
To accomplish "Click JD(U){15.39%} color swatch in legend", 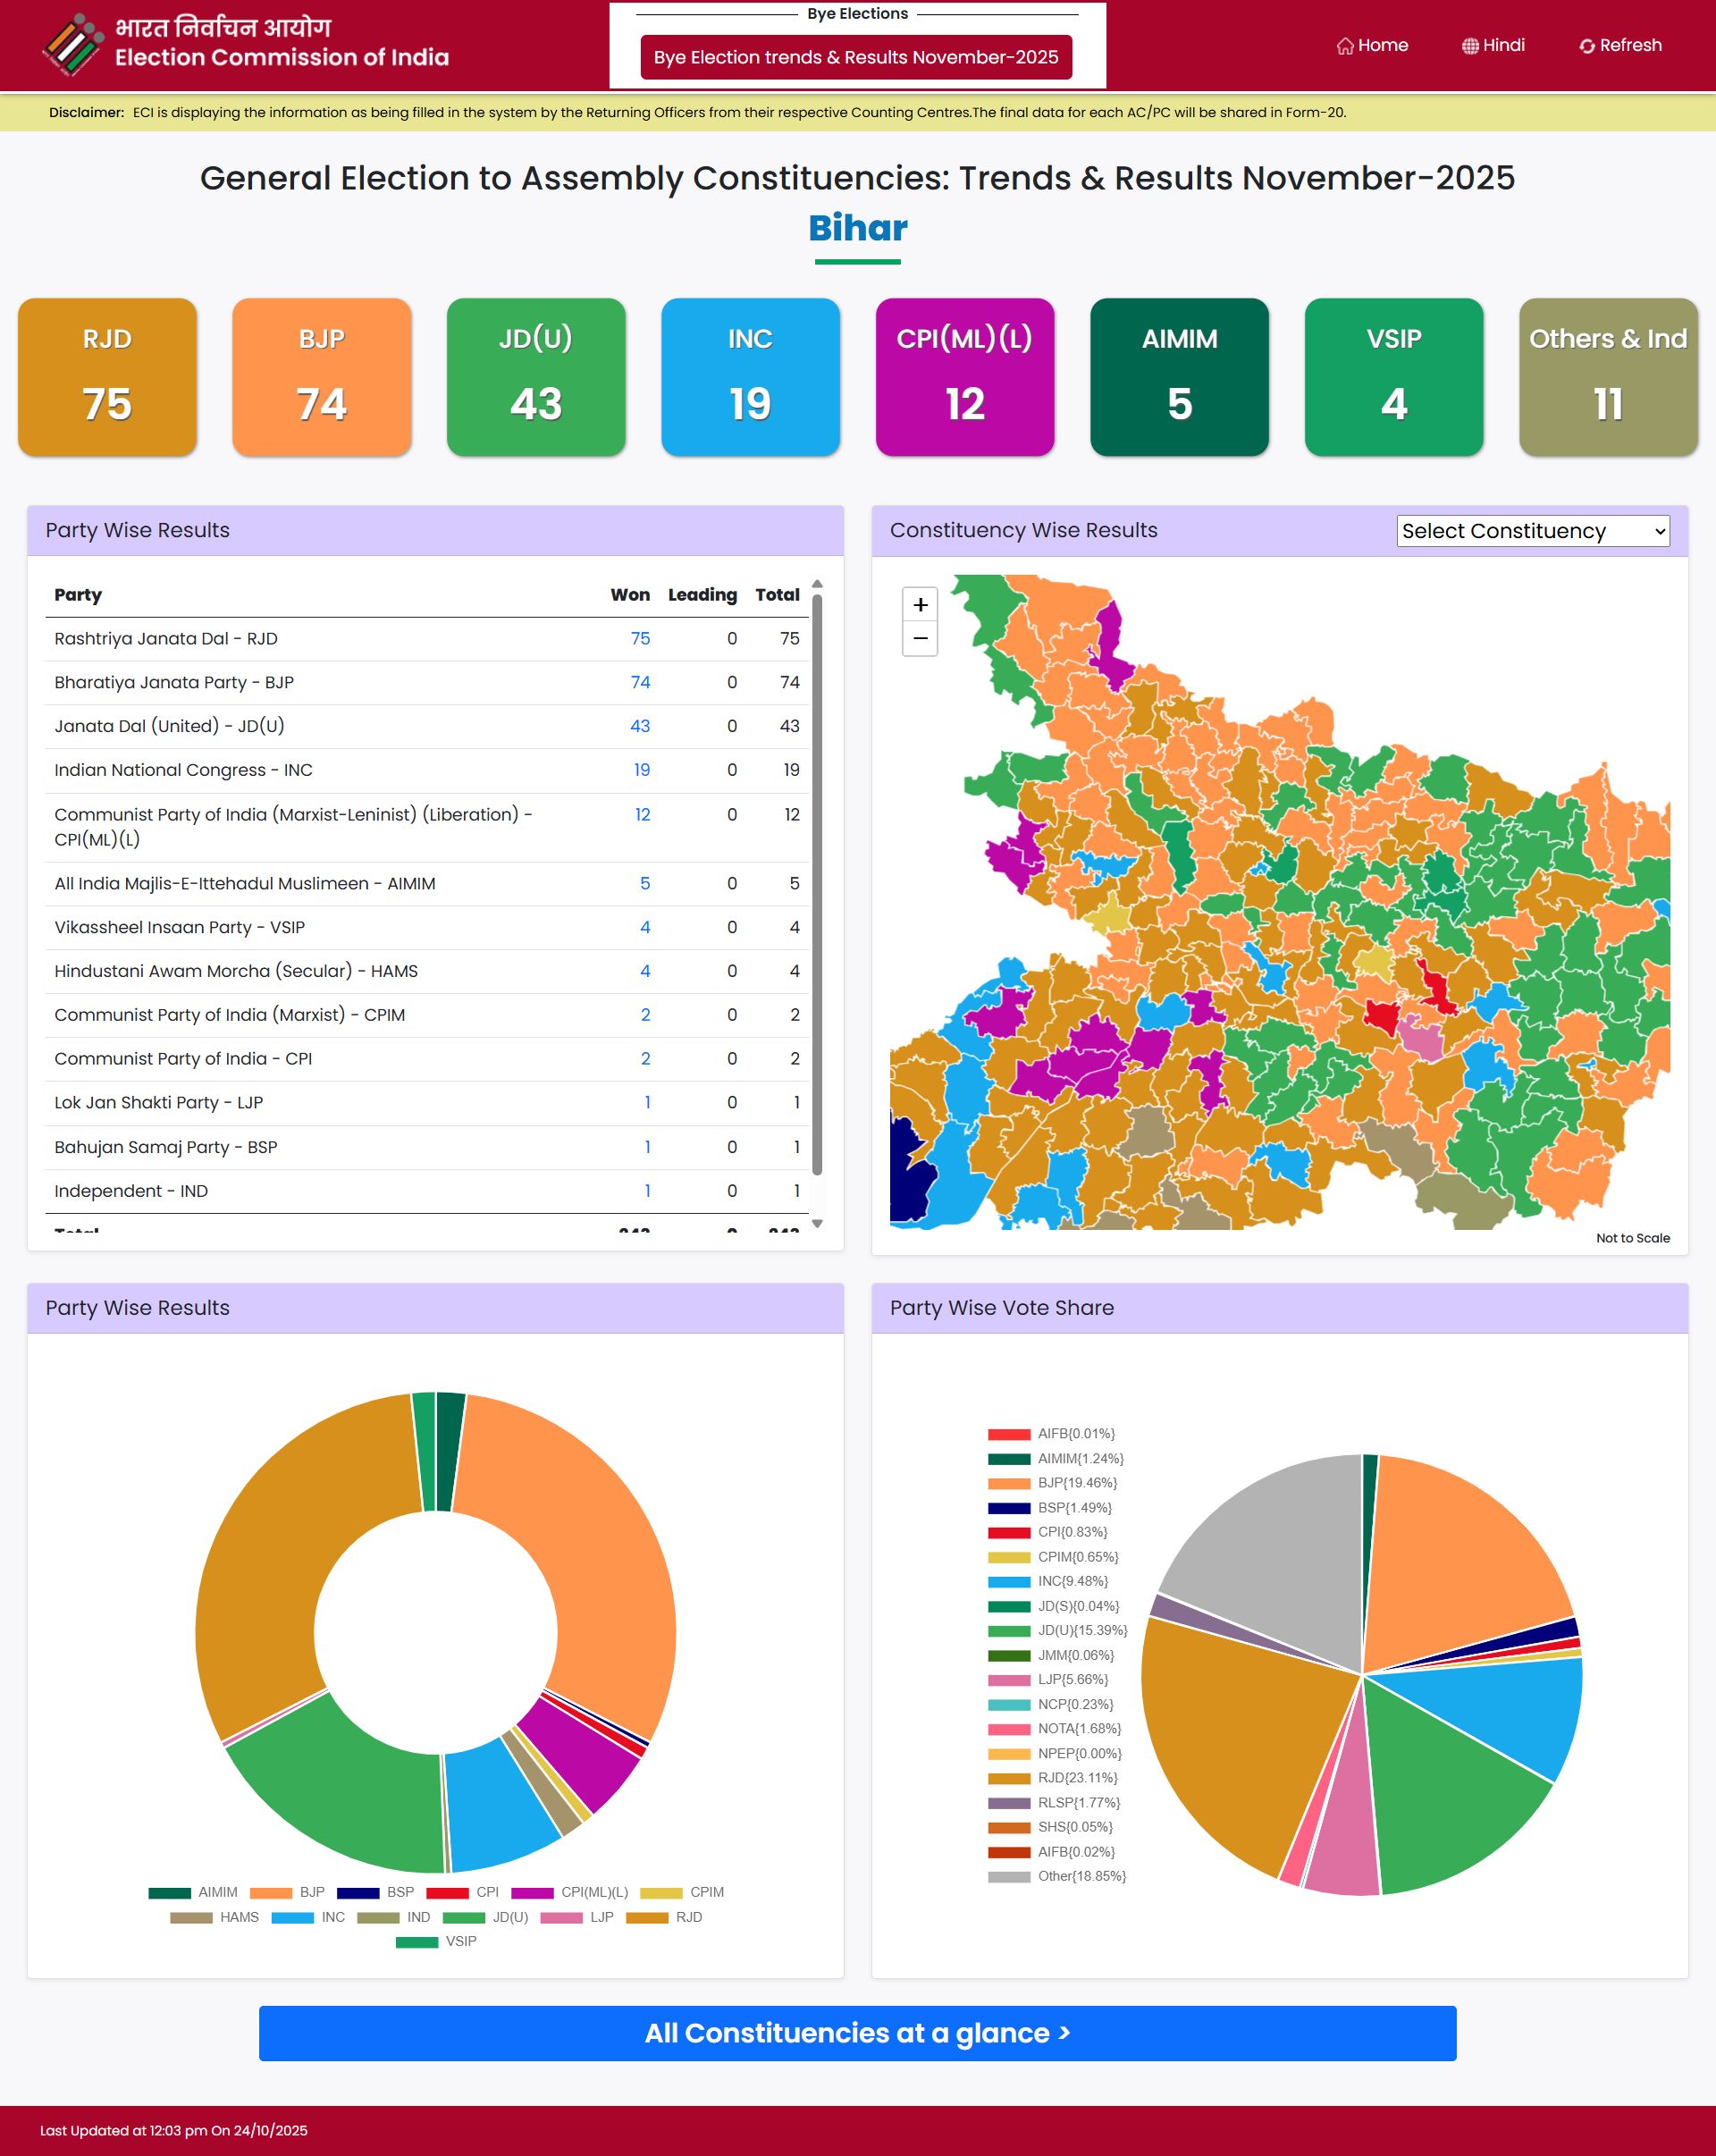I will tap(1009, 1631).
